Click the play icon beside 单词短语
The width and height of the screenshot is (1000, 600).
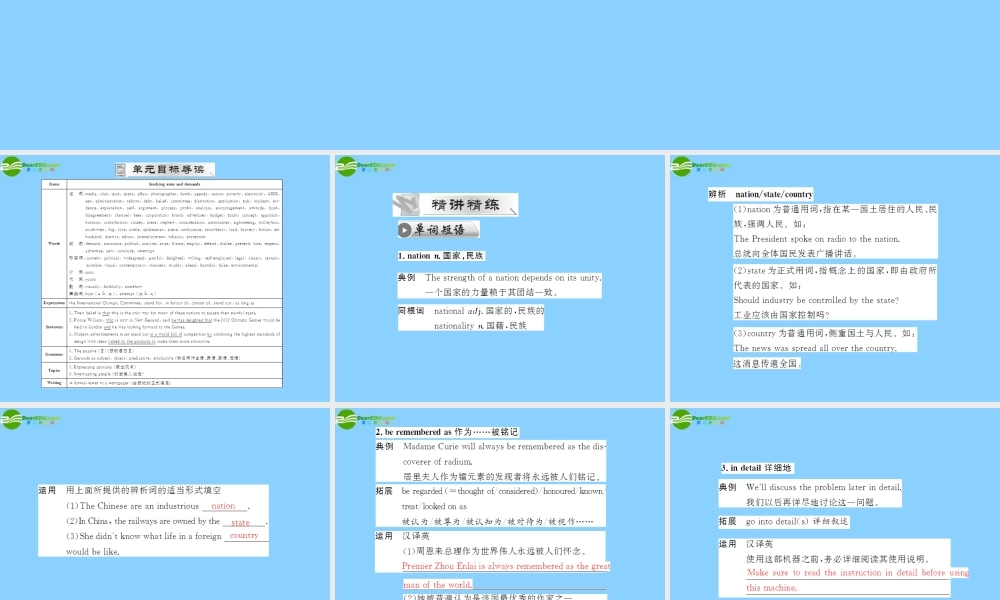coord(404,230)
